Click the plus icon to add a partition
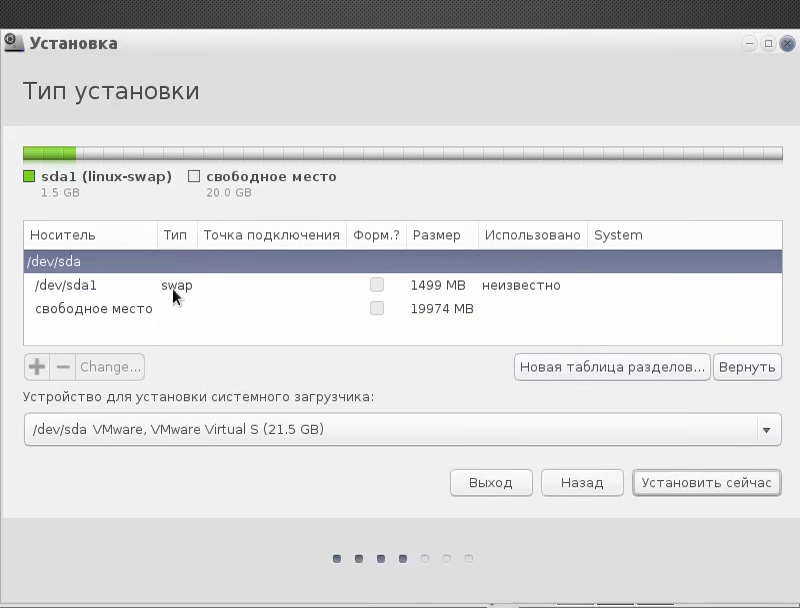This screenshot has height=608, width=800. point(37,367)
